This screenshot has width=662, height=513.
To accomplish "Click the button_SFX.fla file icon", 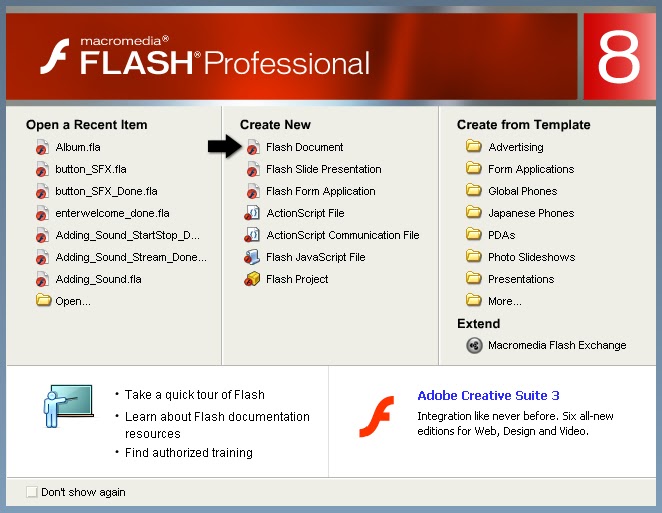I will [42, 169].
